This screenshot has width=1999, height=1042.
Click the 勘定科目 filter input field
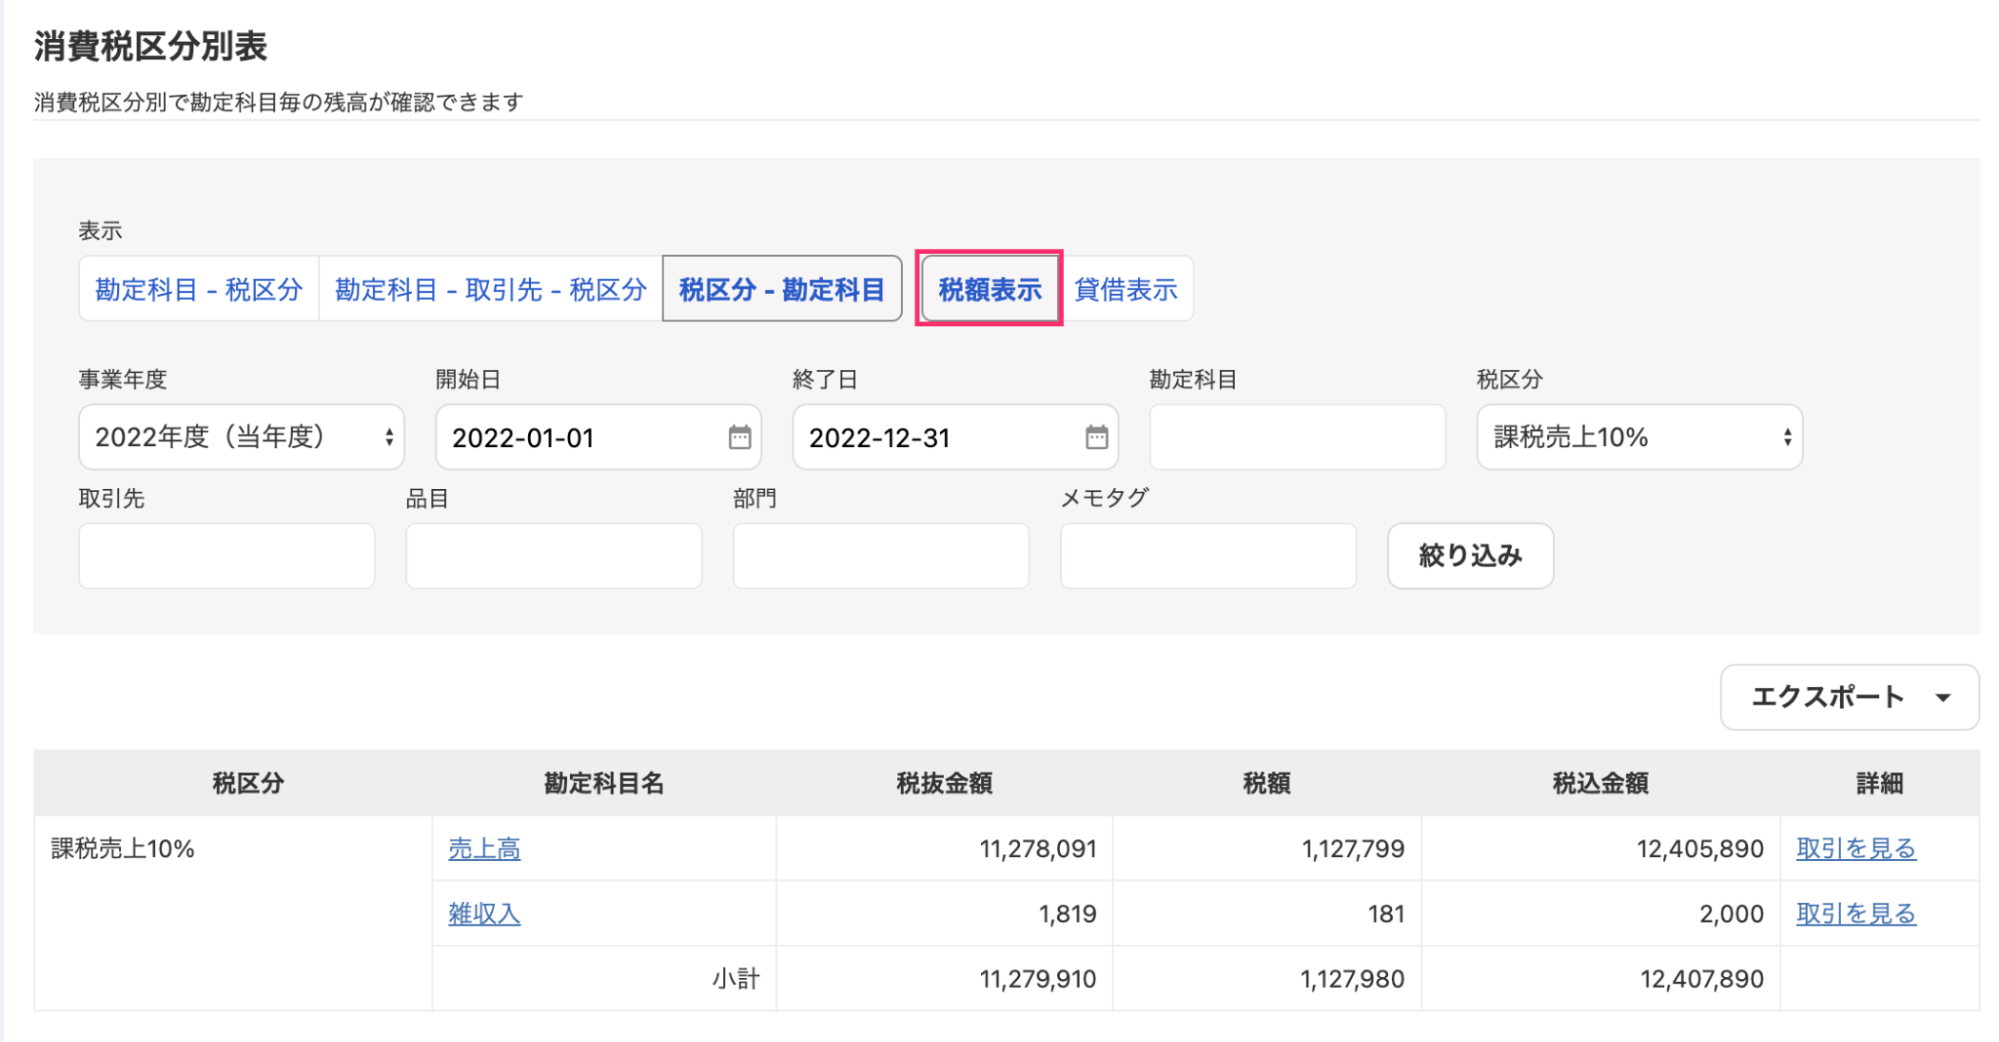click(x=1297, y=437)
